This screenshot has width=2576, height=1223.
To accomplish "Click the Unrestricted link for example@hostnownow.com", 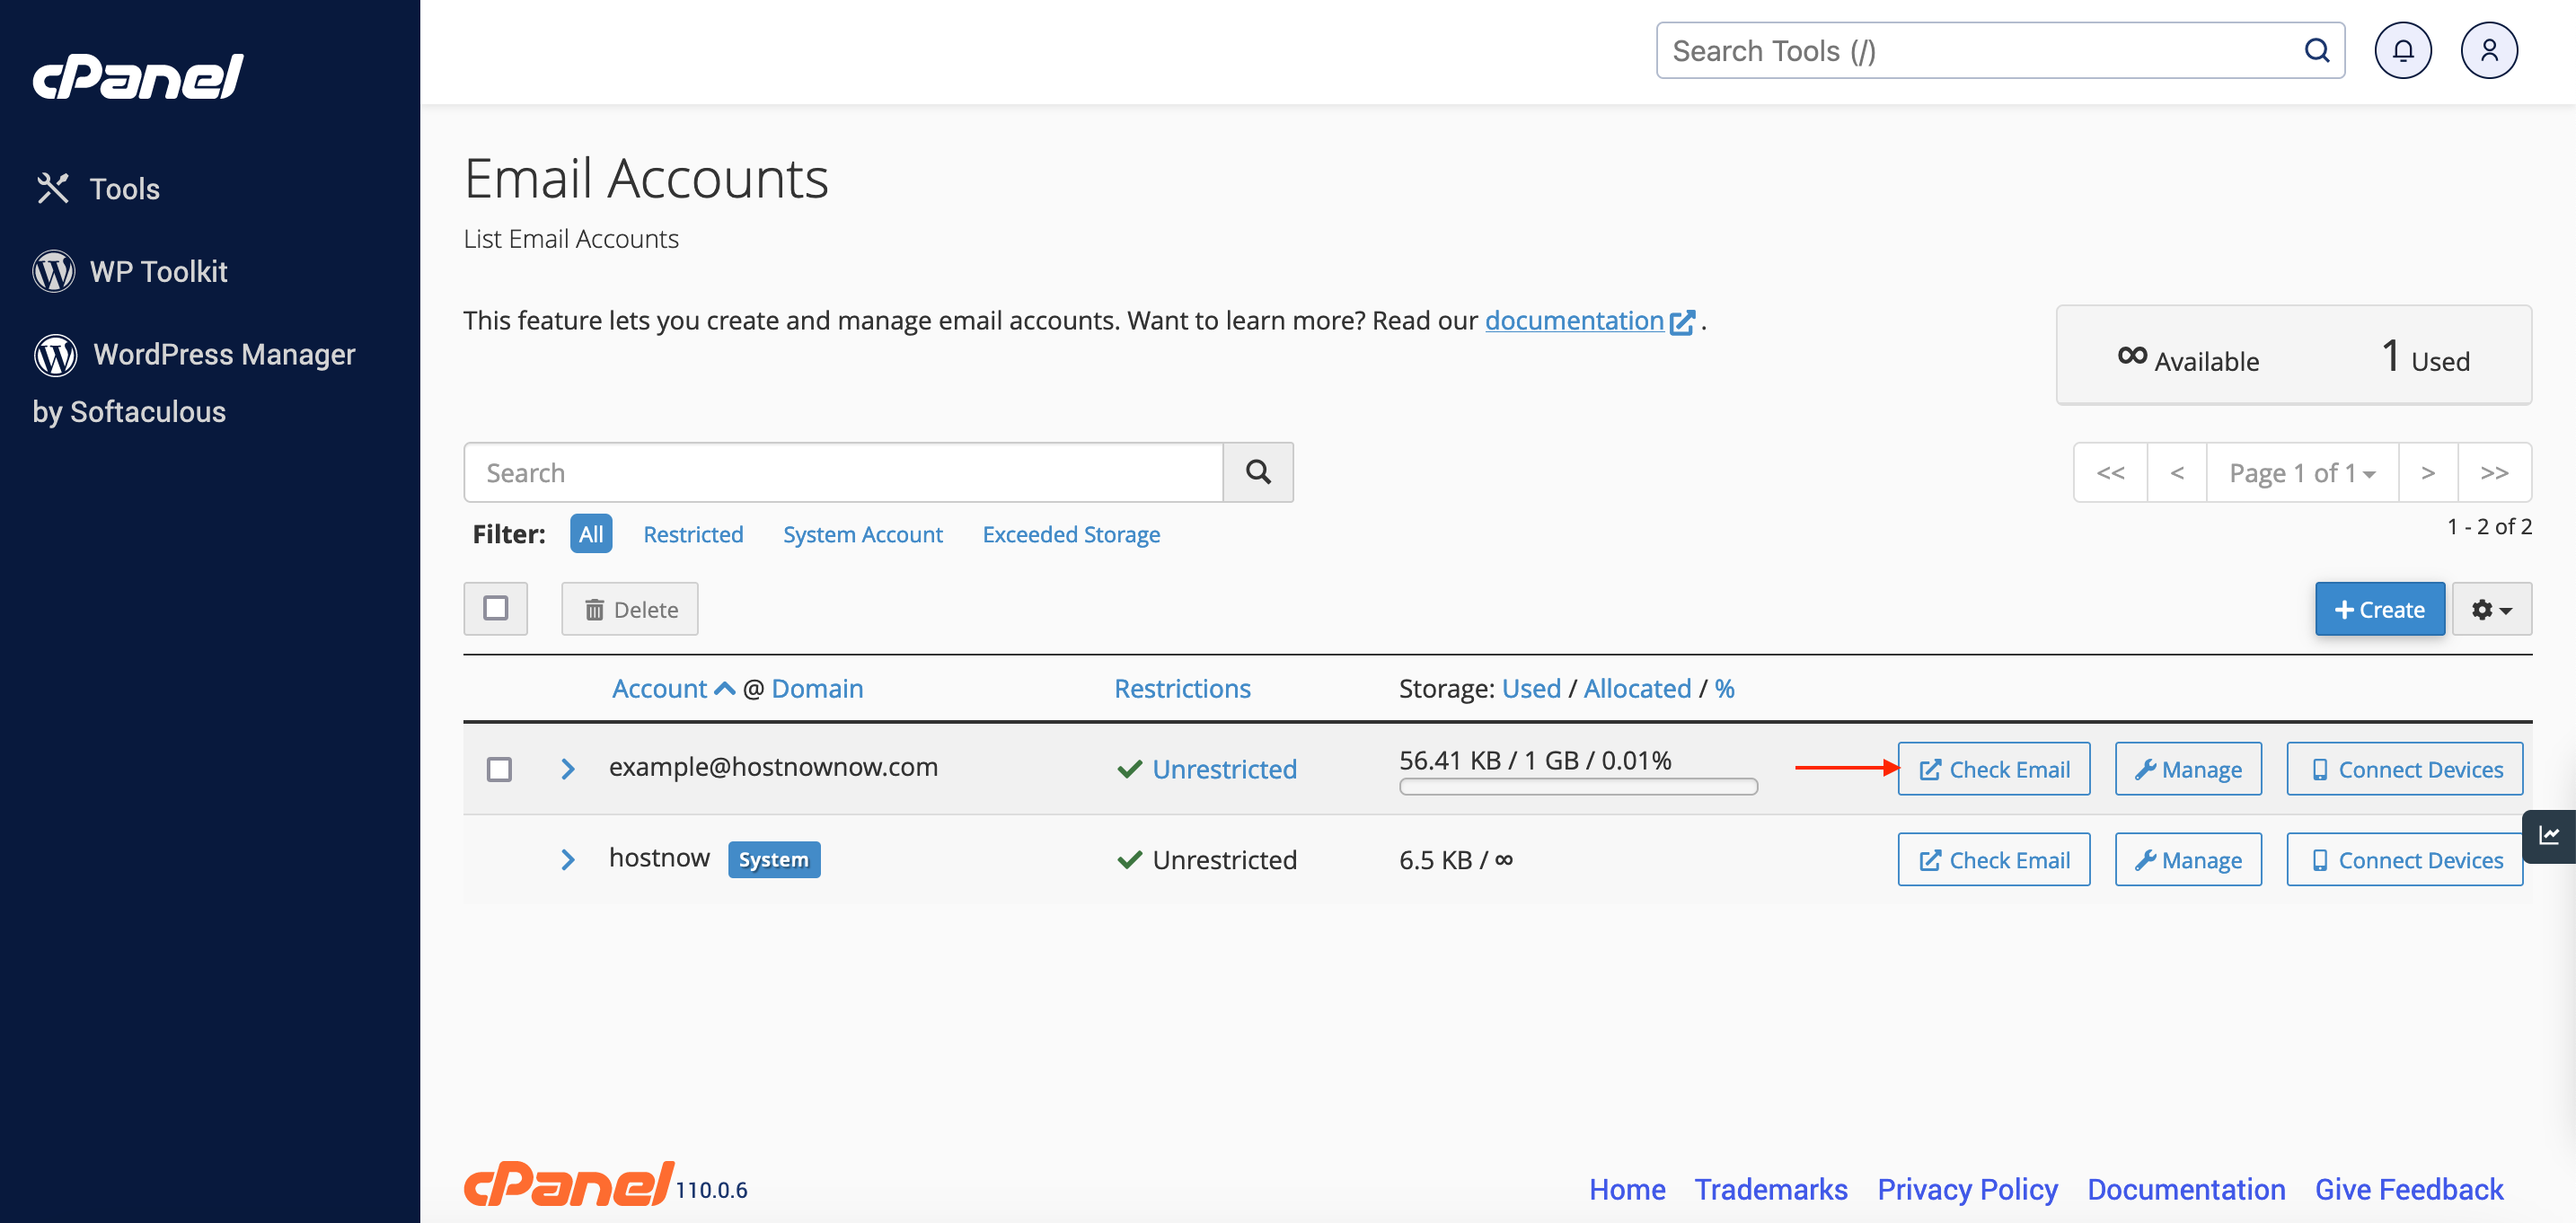I will click(1224, 769).
